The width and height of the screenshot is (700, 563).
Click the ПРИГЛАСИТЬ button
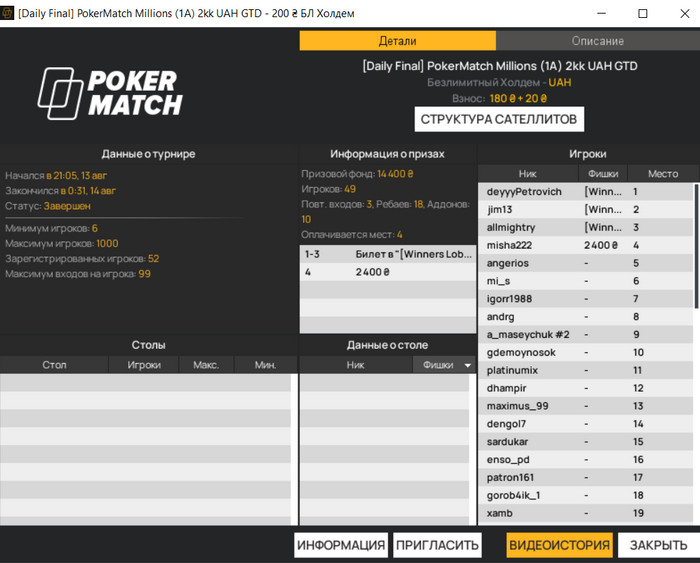click(x=437, y=545)
